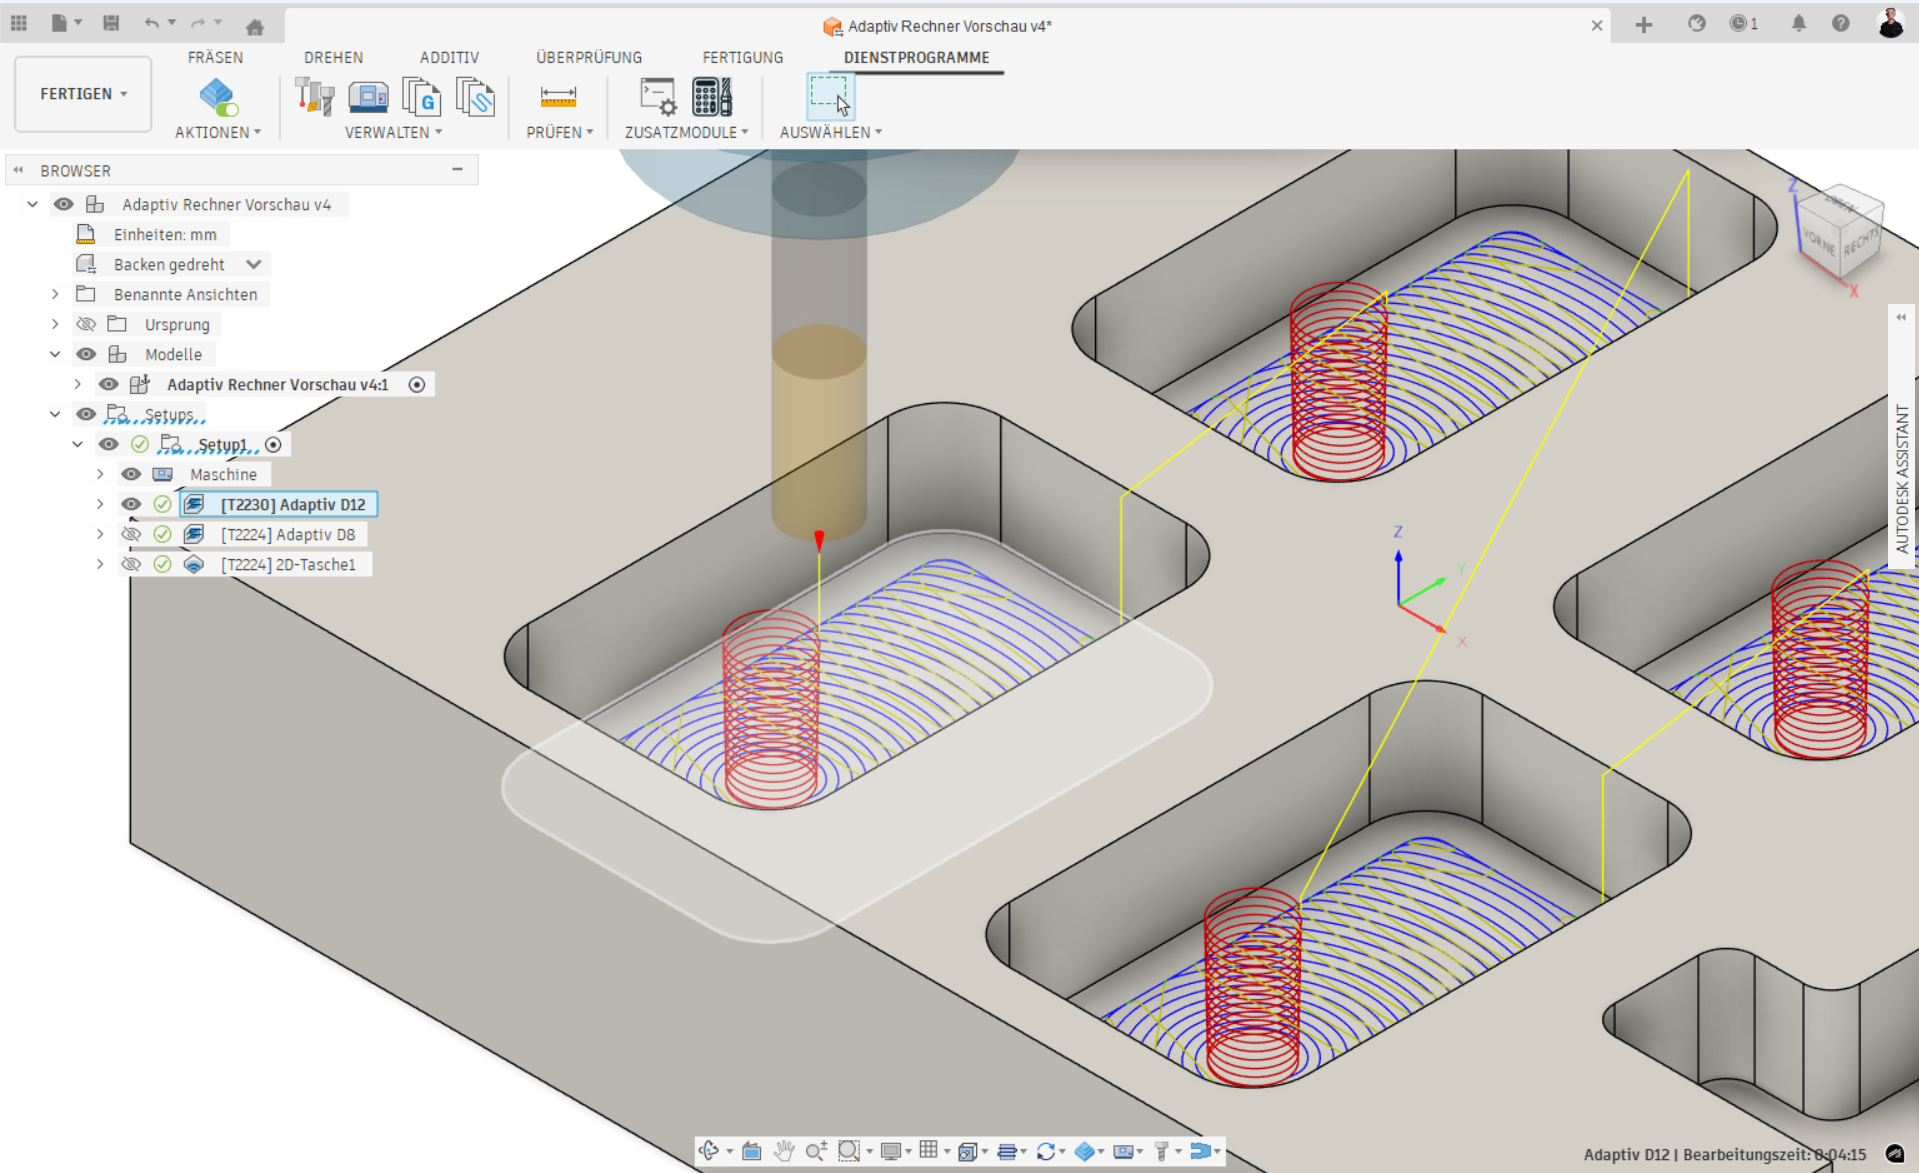Open the calculator add-in icon
The width and height of the screenshot is (1919, 1173).
tap(712, 97)
